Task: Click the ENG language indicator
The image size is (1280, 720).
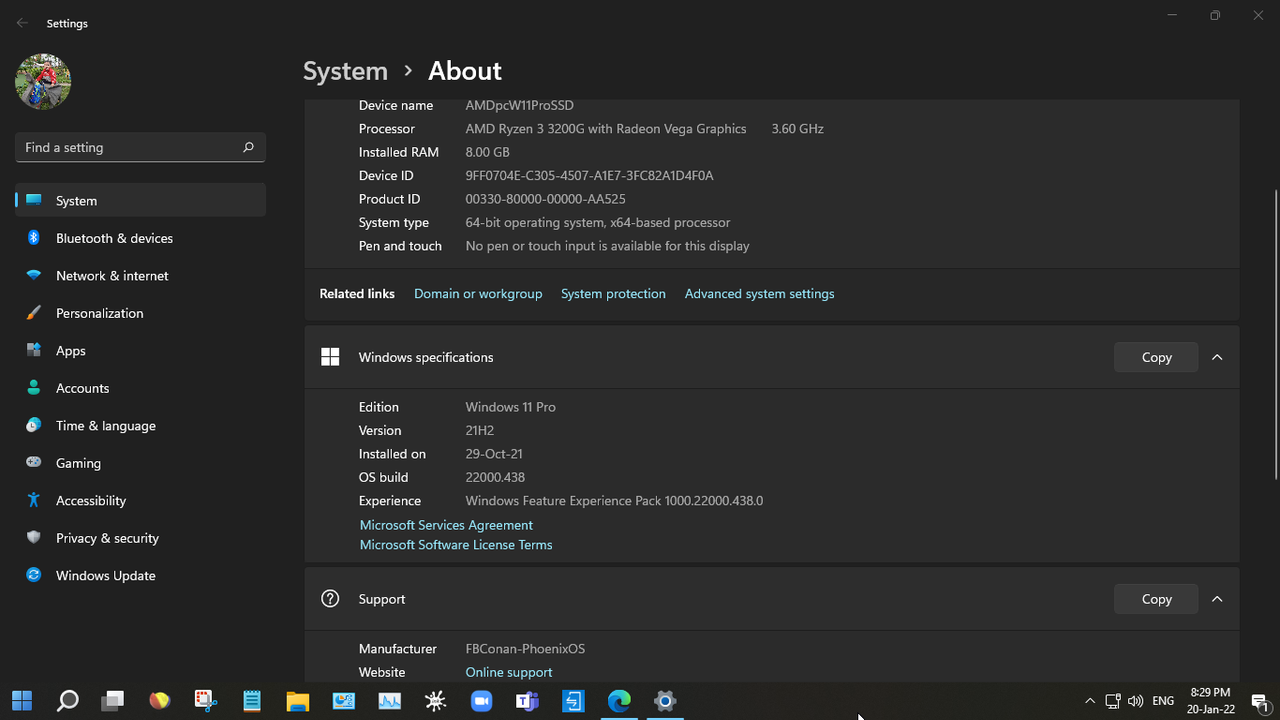Action: tap(1163, 701)
